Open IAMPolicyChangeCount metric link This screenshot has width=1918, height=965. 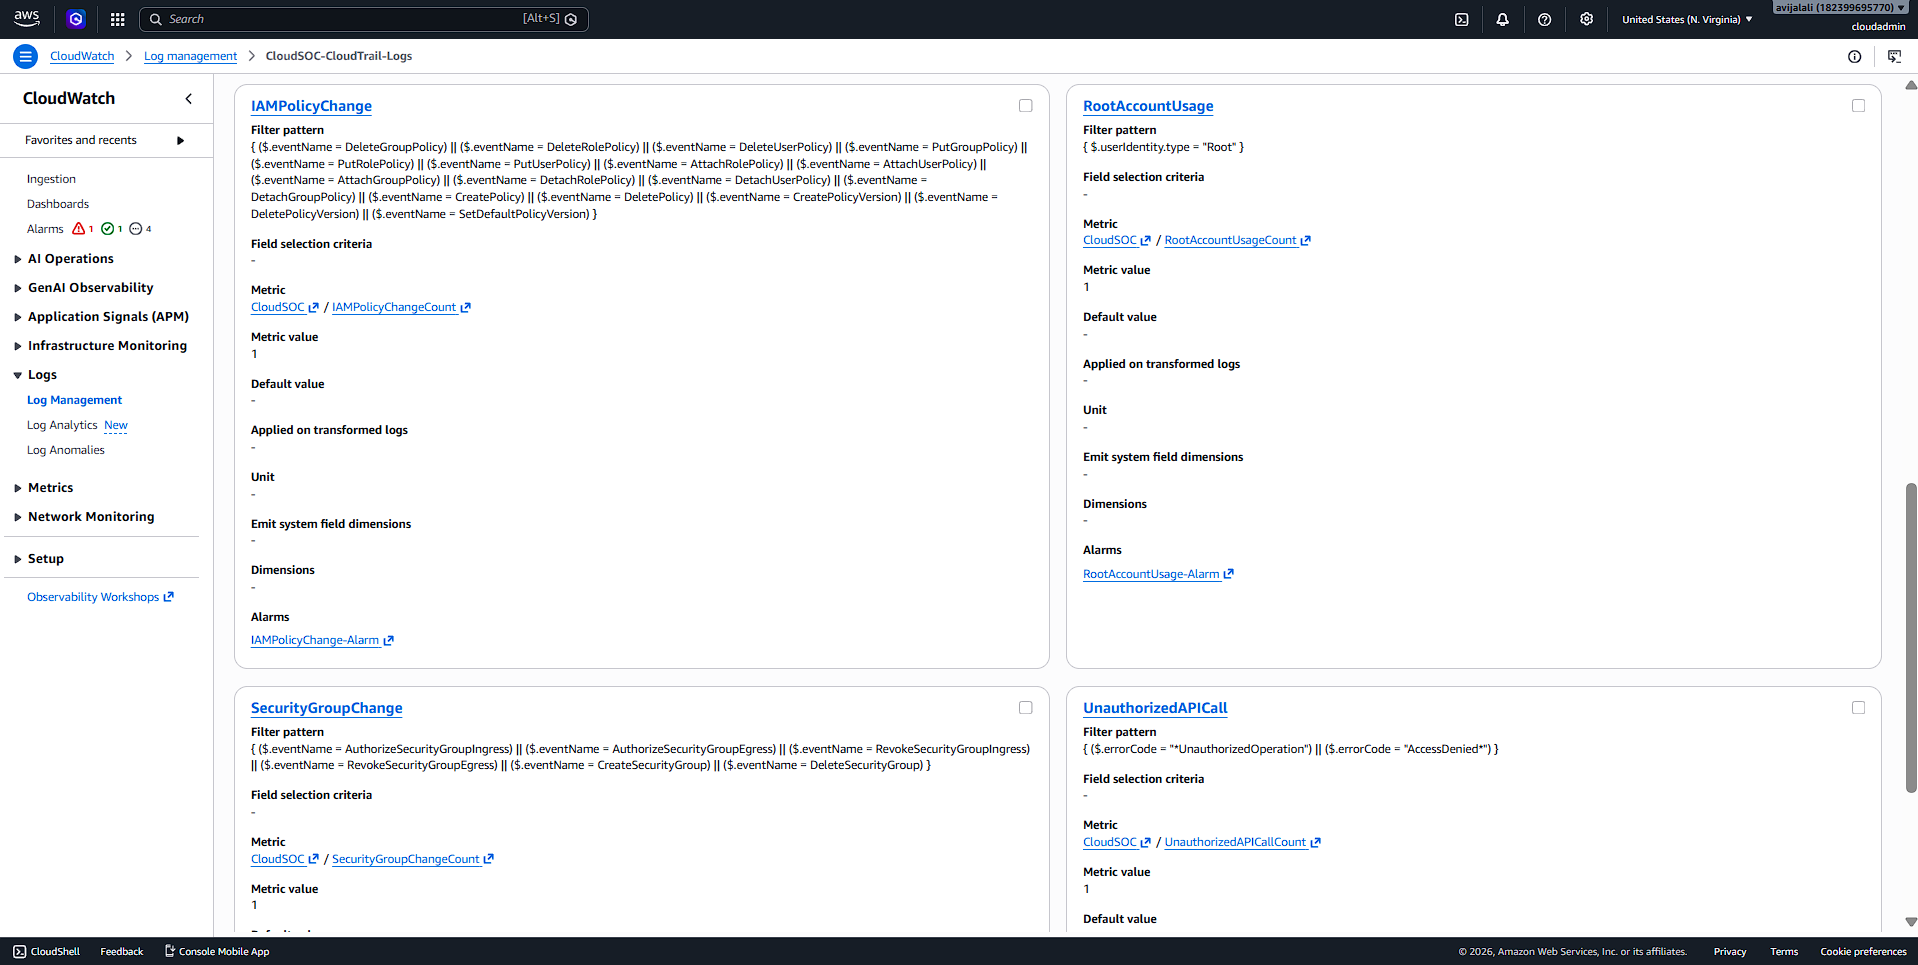(x=401, y=307)
